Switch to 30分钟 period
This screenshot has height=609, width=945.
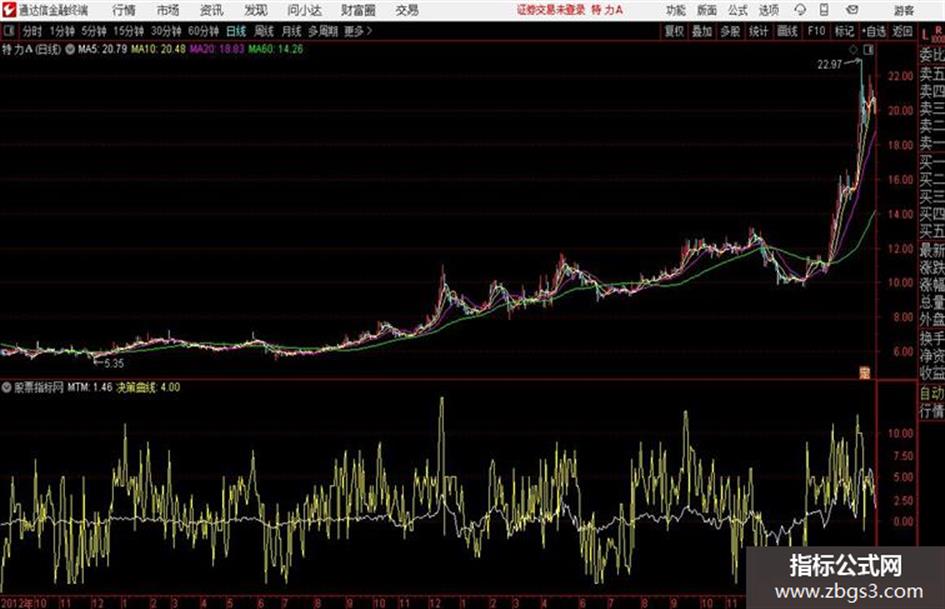166,31
